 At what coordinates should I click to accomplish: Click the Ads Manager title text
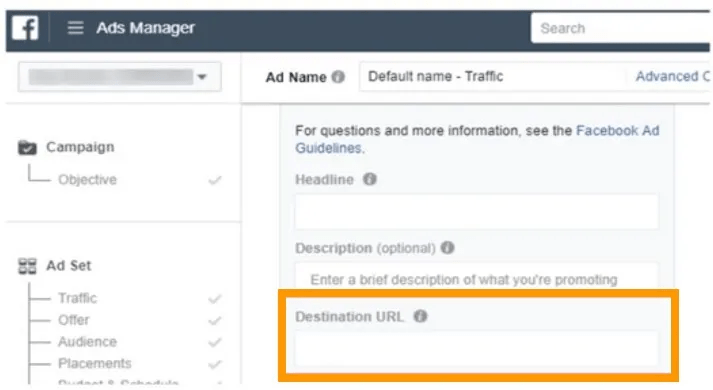click(146, 28)
